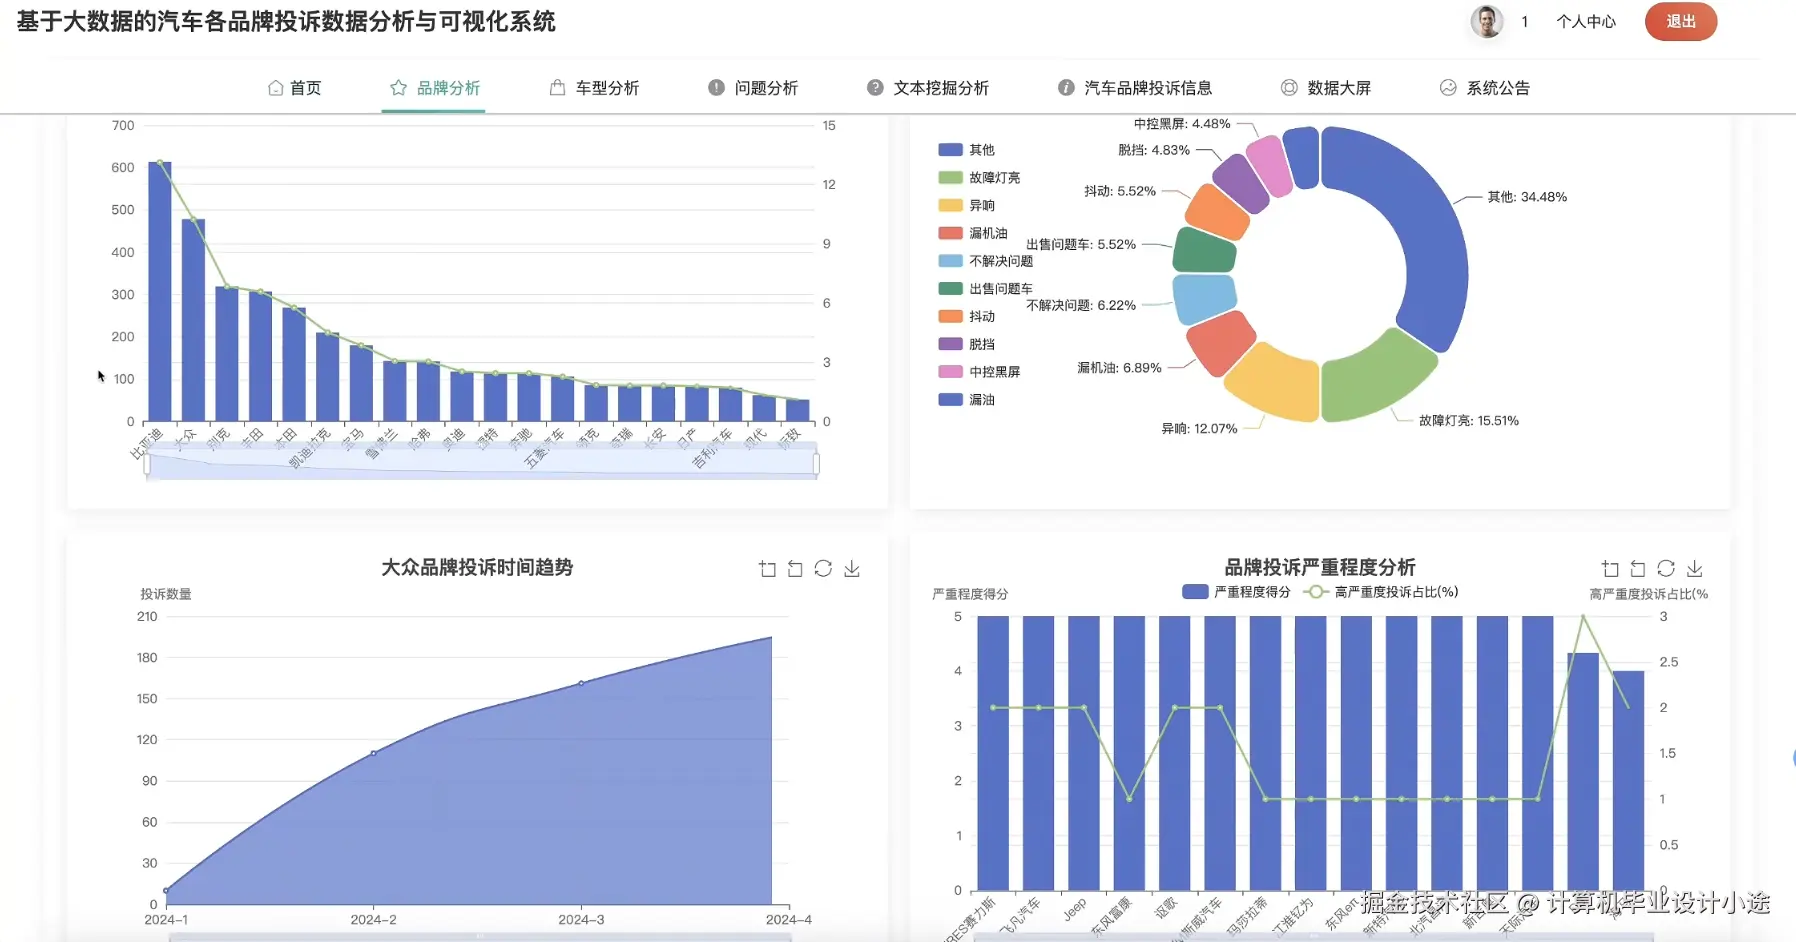Download the 大众品牌投诉时间趋势 chart as image
The image size is (1796, 942).
[852, 568]
